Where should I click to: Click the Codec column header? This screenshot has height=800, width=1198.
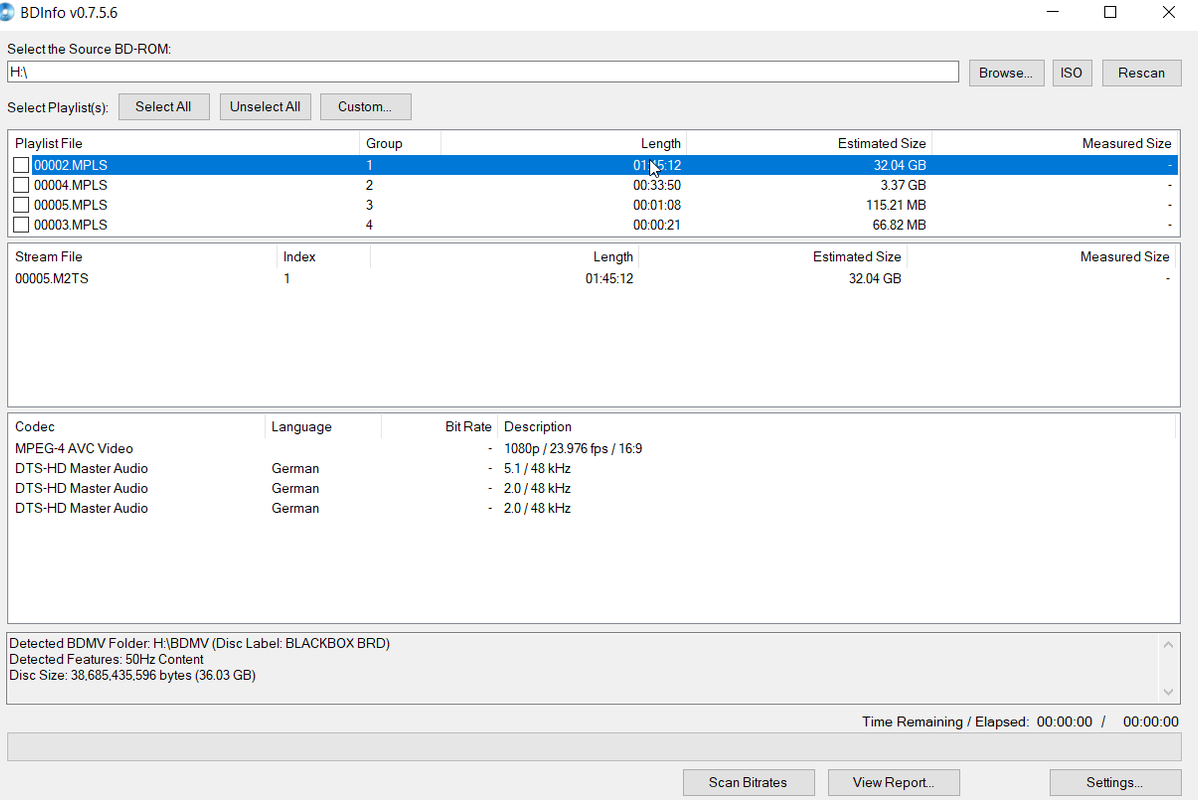(137, 426)
